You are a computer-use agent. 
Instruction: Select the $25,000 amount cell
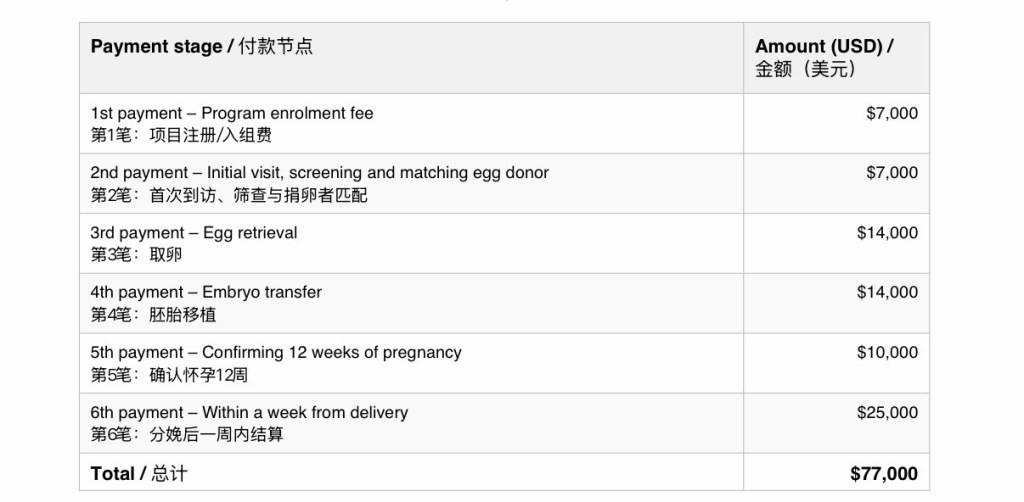tap(887, 413)
